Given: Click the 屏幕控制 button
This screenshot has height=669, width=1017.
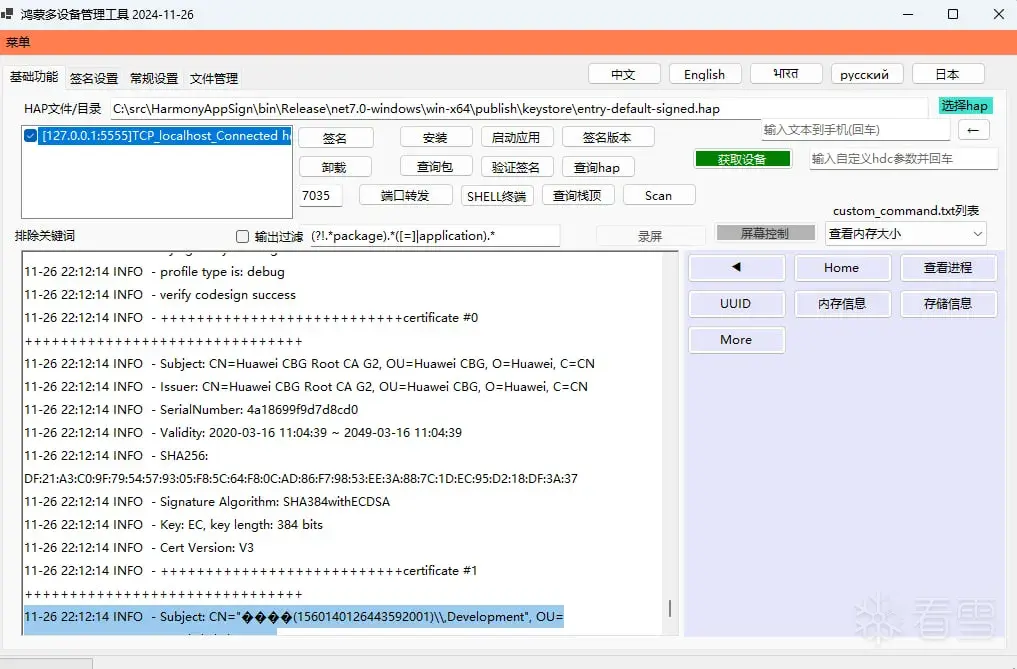Looking at the screenshot, I should click(x=765, y=234).
